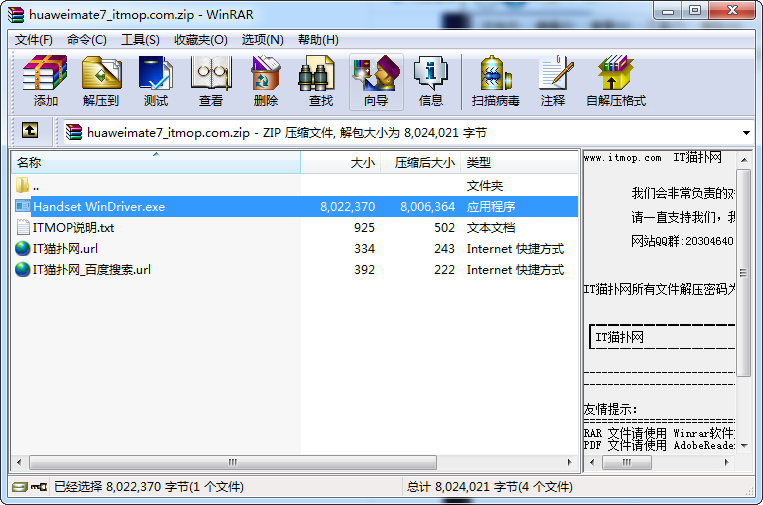Image resolution: width=763 pixels, height=505 pixels.
Task: Click the 查找 (Find) binoculars icon
Action: (316, 73)
